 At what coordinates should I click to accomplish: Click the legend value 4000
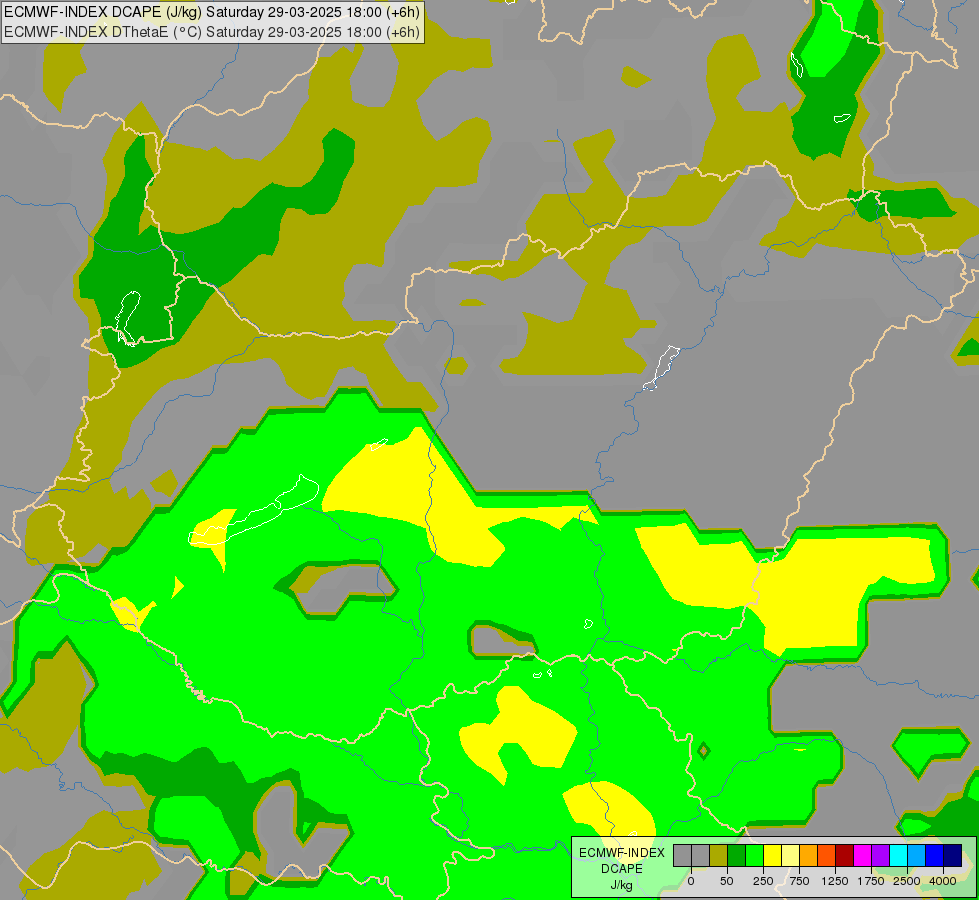(943, 881)
